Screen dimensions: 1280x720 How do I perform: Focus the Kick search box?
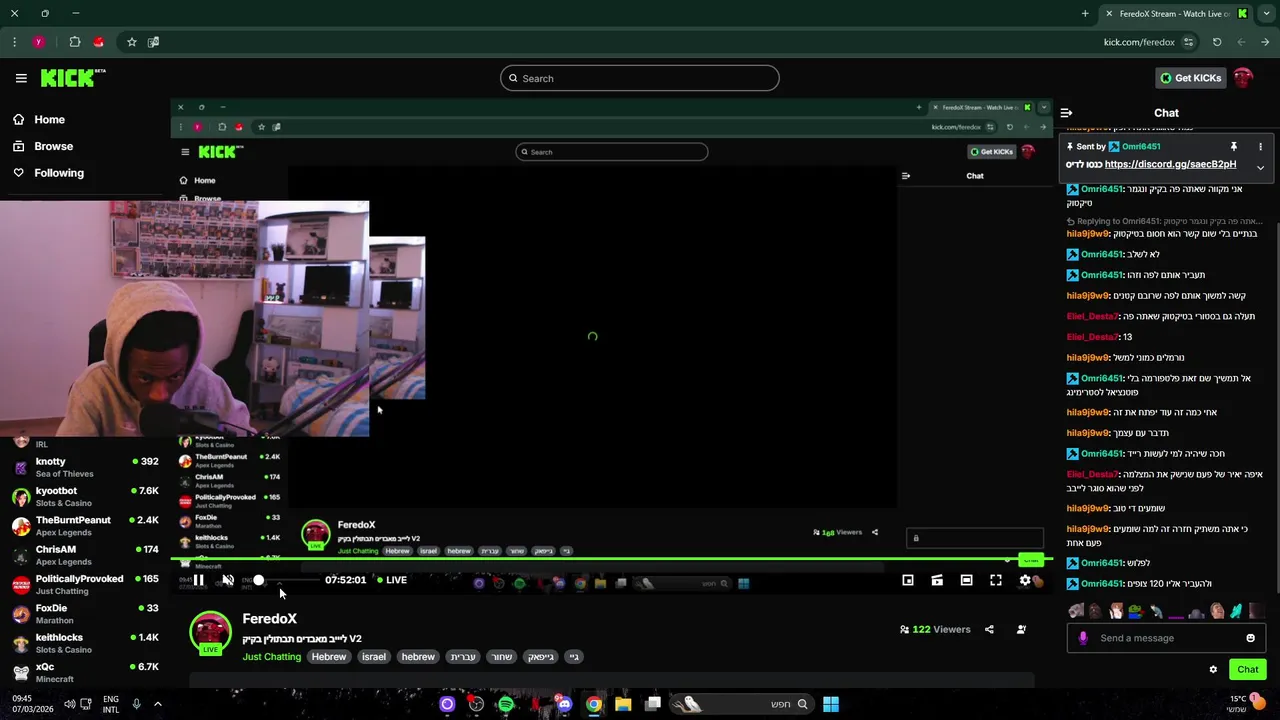(x=640, y=78)
